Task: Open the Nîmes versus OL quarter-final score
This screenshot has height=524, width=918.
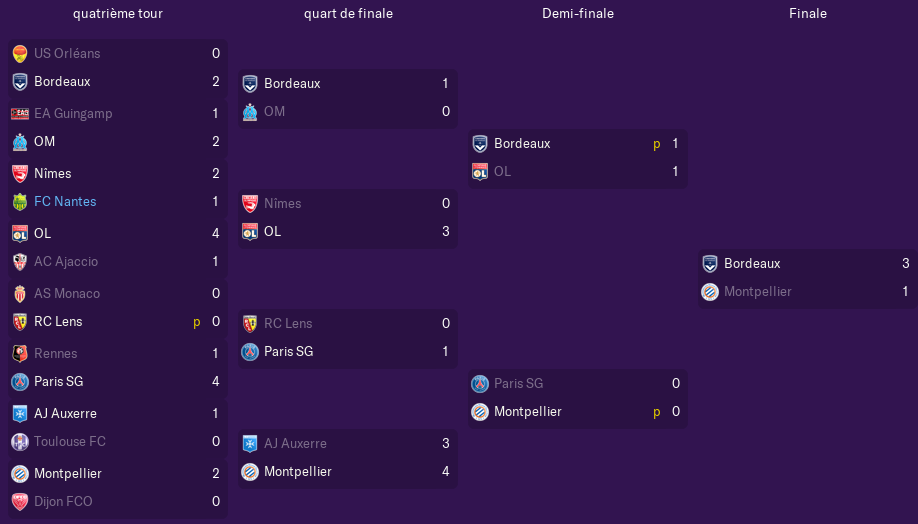Action: coord(446,217)
